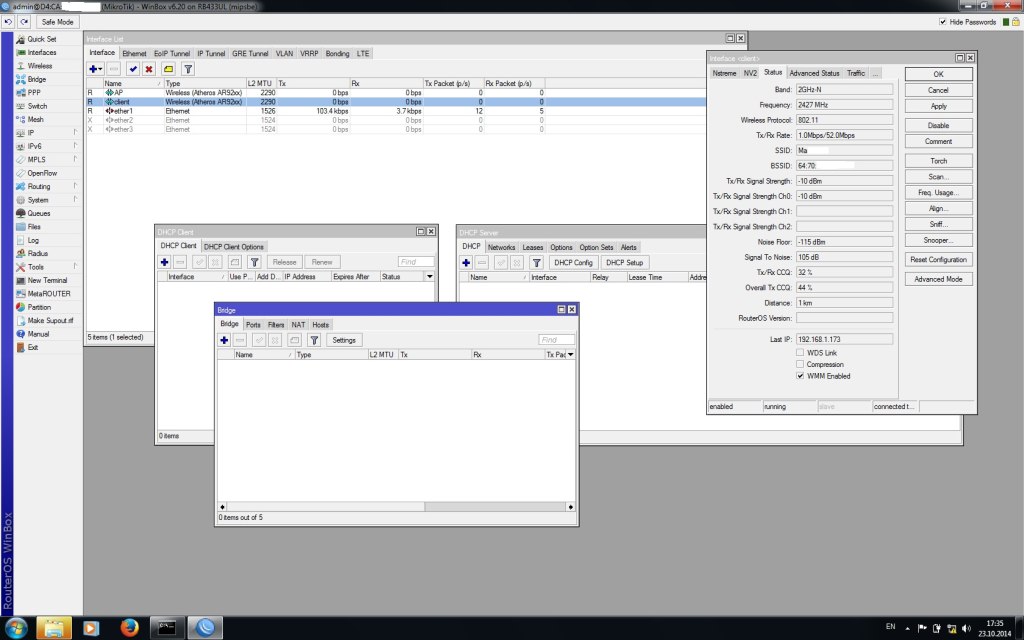Open Queues in the sidebar

pos(39,213)
